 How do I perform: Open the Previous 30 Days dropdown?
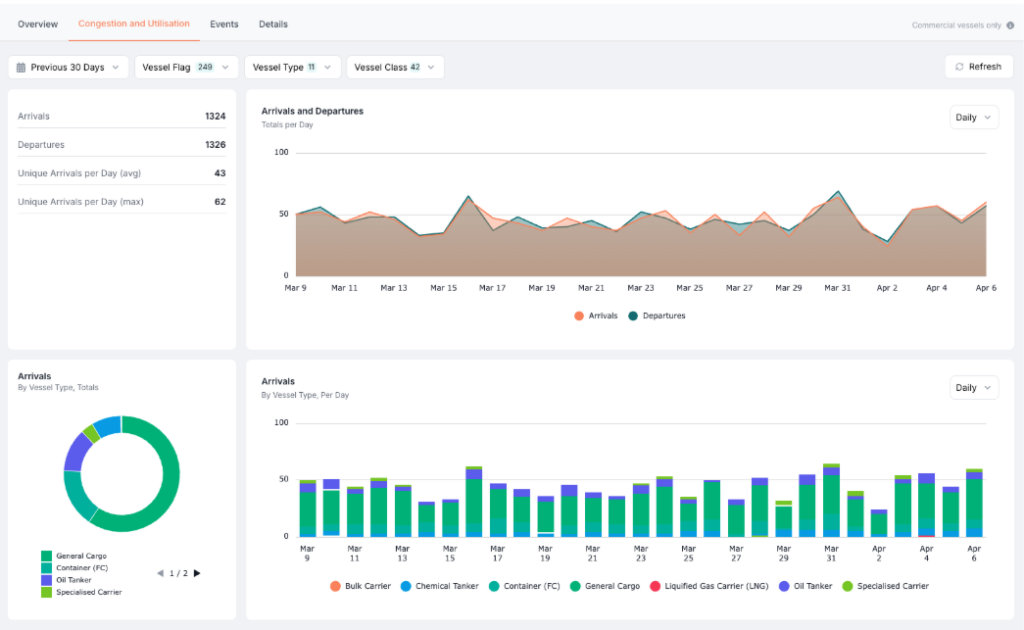(69, 67)
